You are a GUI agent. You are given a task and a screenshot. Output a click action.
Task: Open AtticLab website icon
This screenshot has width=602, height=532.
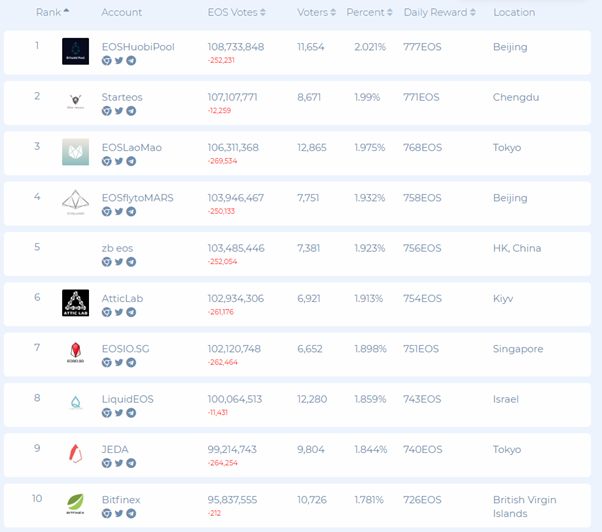pyautogui.click(x=107, y=312)
